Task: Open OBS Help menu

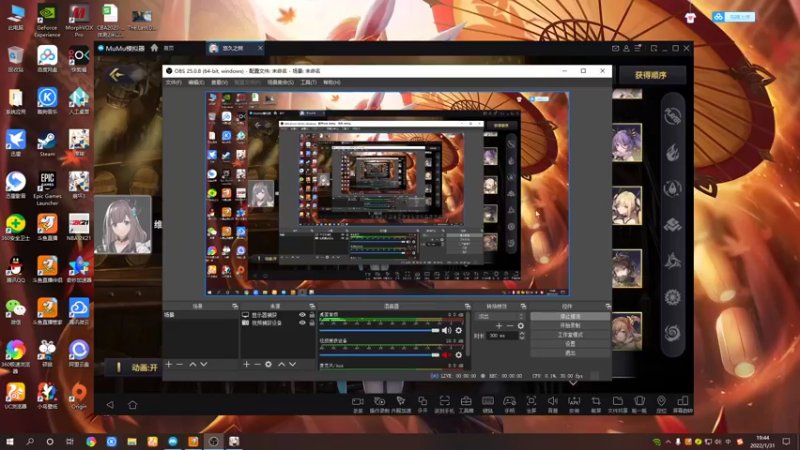Action: pos(332,83)
